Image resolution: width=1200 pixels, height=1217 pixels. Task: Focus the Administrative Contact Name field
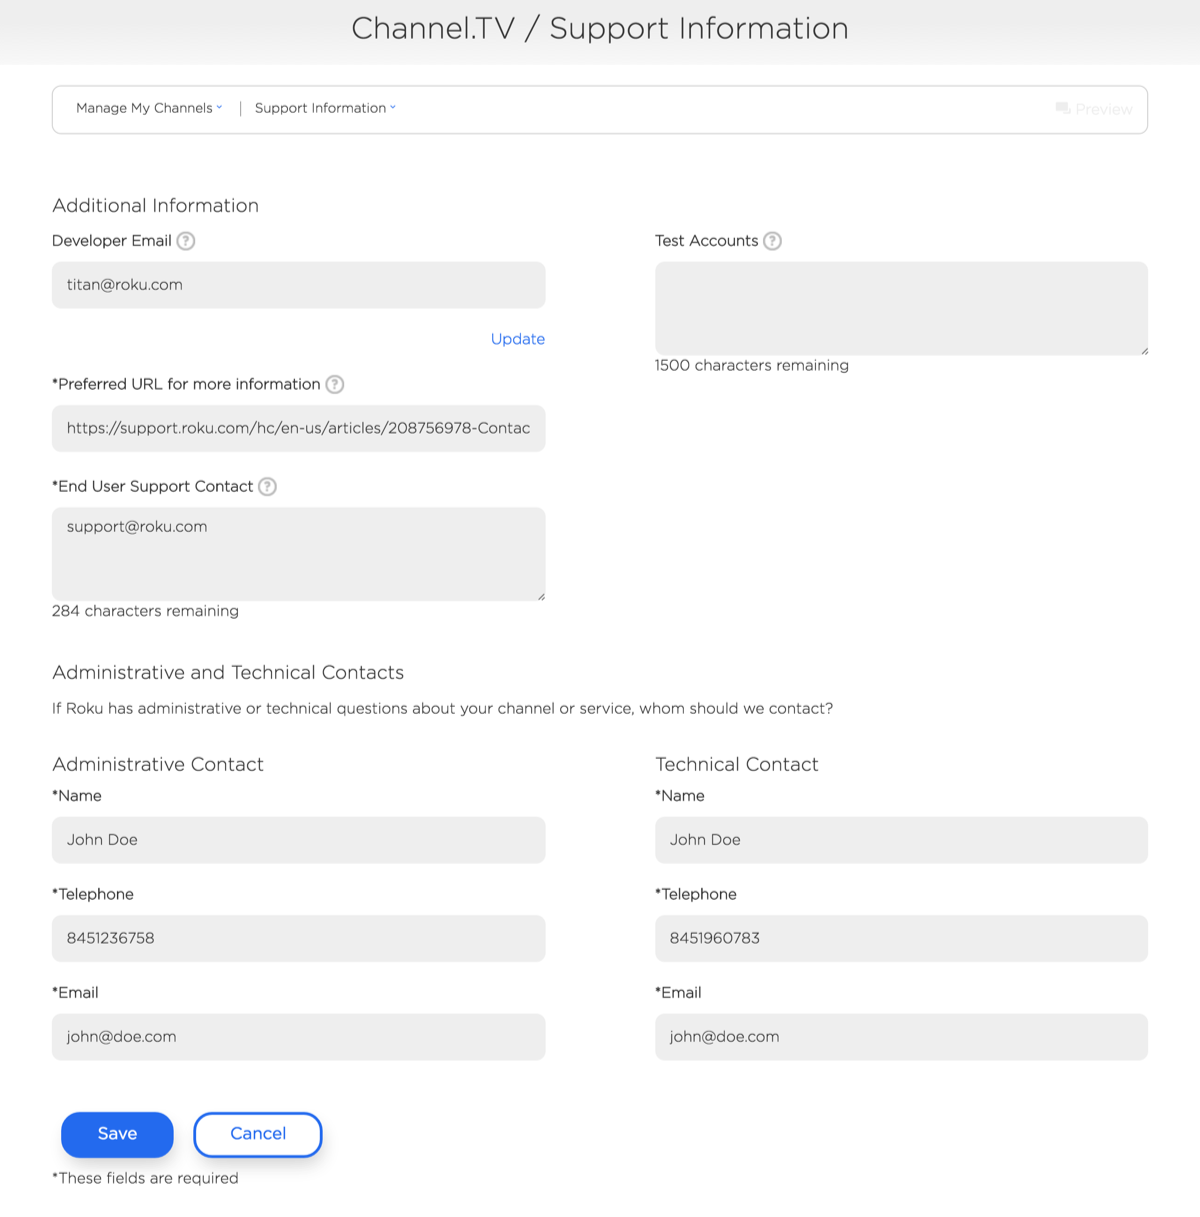[298, 840]
